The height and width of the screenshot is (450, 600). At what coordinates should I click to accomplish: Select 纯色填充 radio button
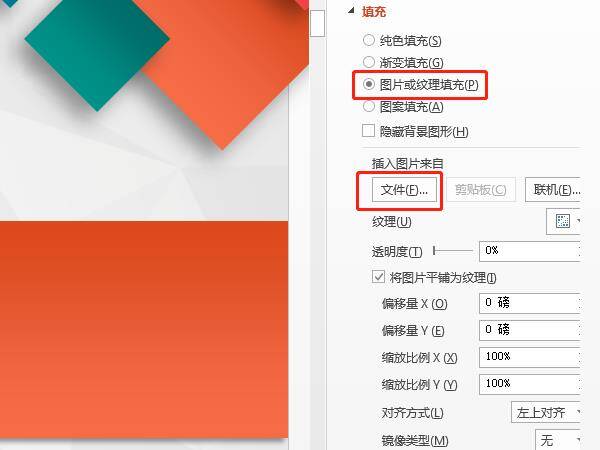[x=368, y=40]
